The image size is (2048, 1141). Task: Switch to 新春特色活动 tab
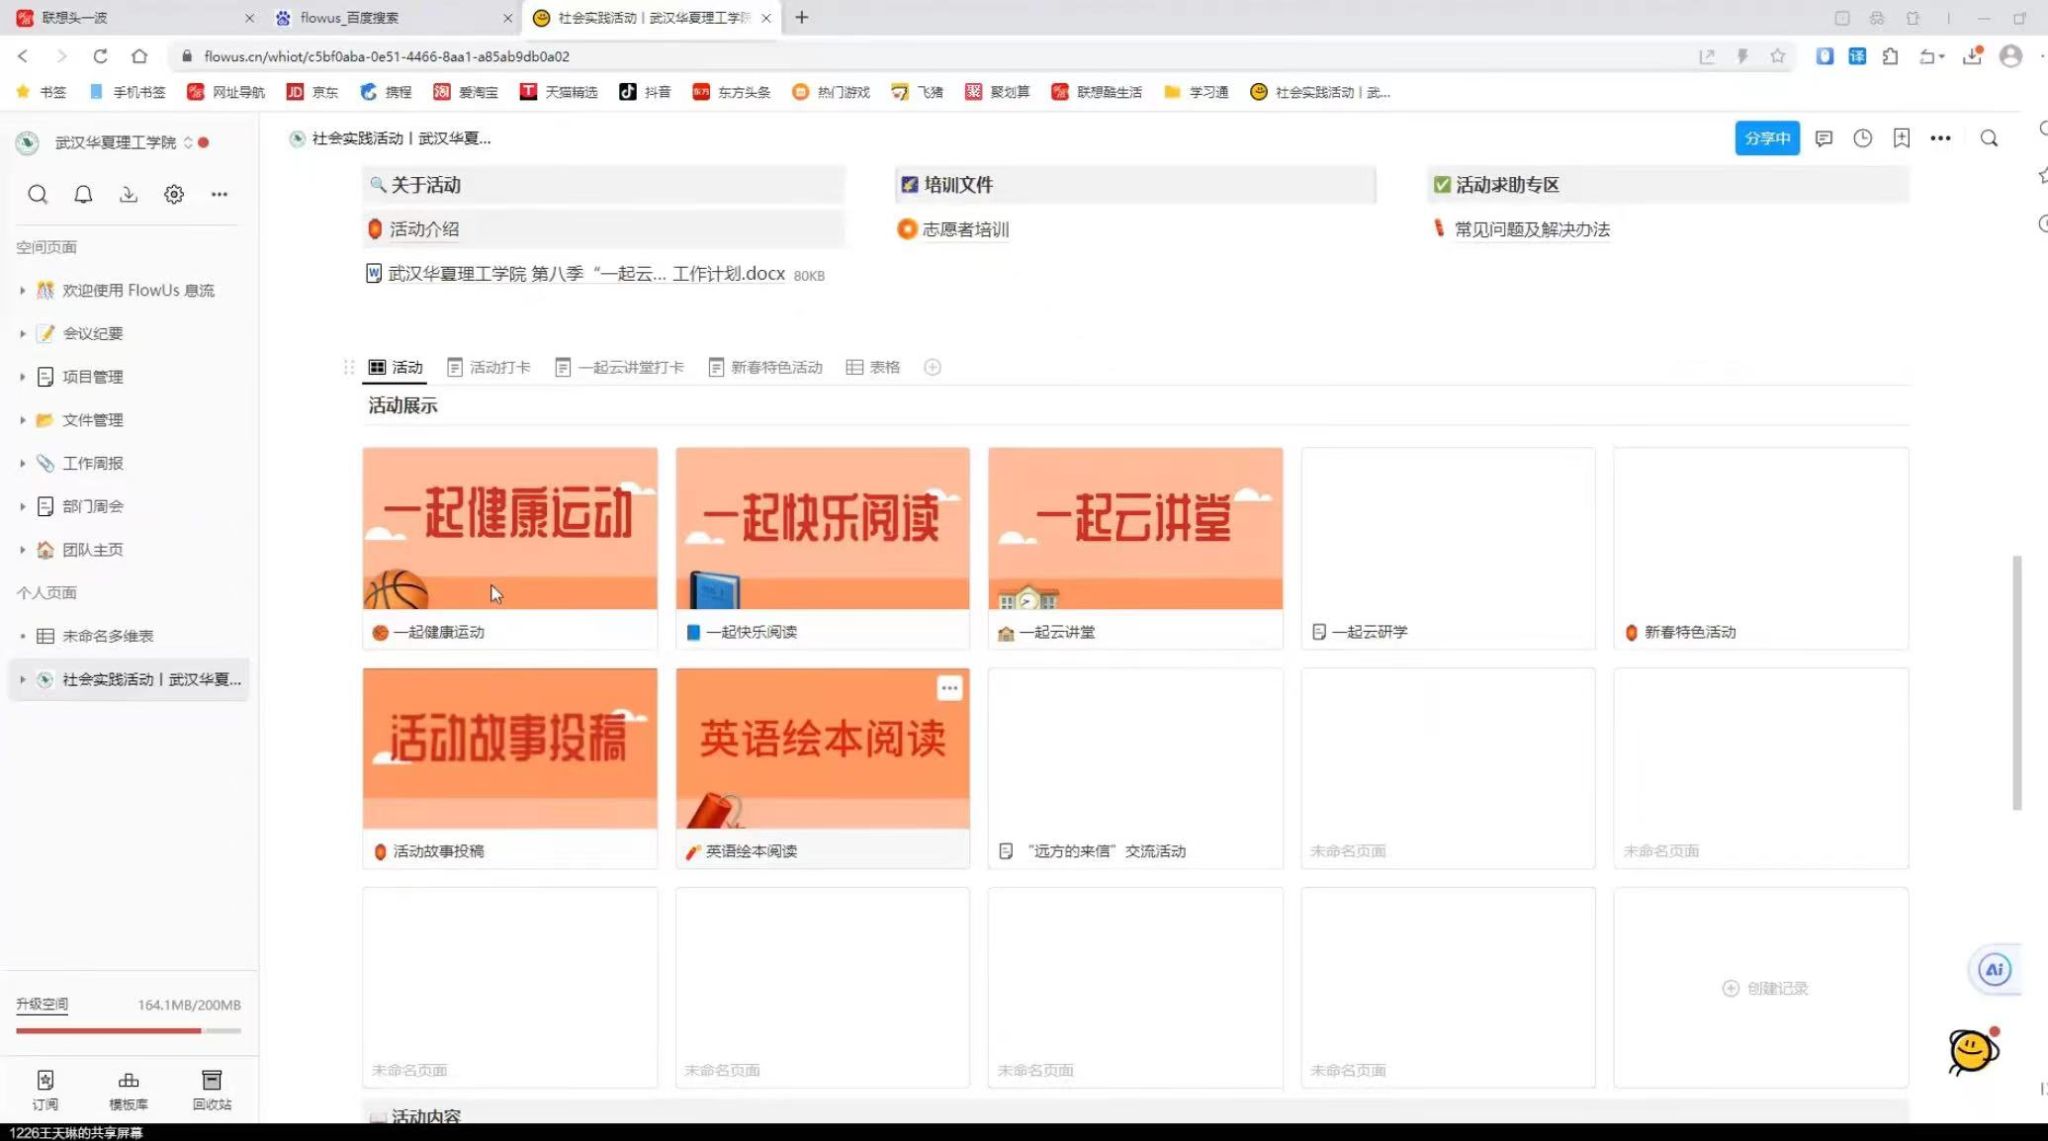[765, 368]
